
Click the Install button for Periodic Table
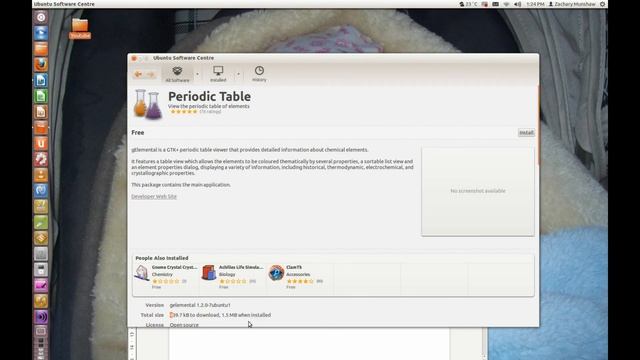[526, 133]
